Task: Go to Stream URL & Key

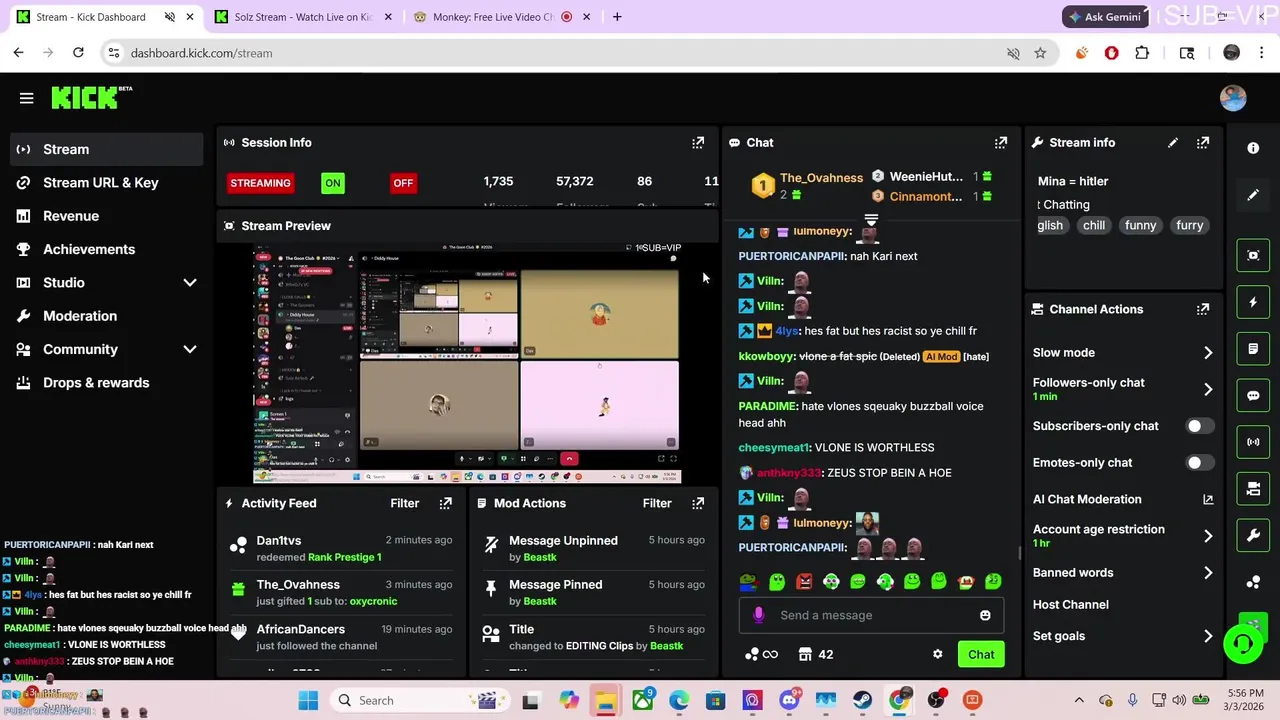Action: coord(105,183)
